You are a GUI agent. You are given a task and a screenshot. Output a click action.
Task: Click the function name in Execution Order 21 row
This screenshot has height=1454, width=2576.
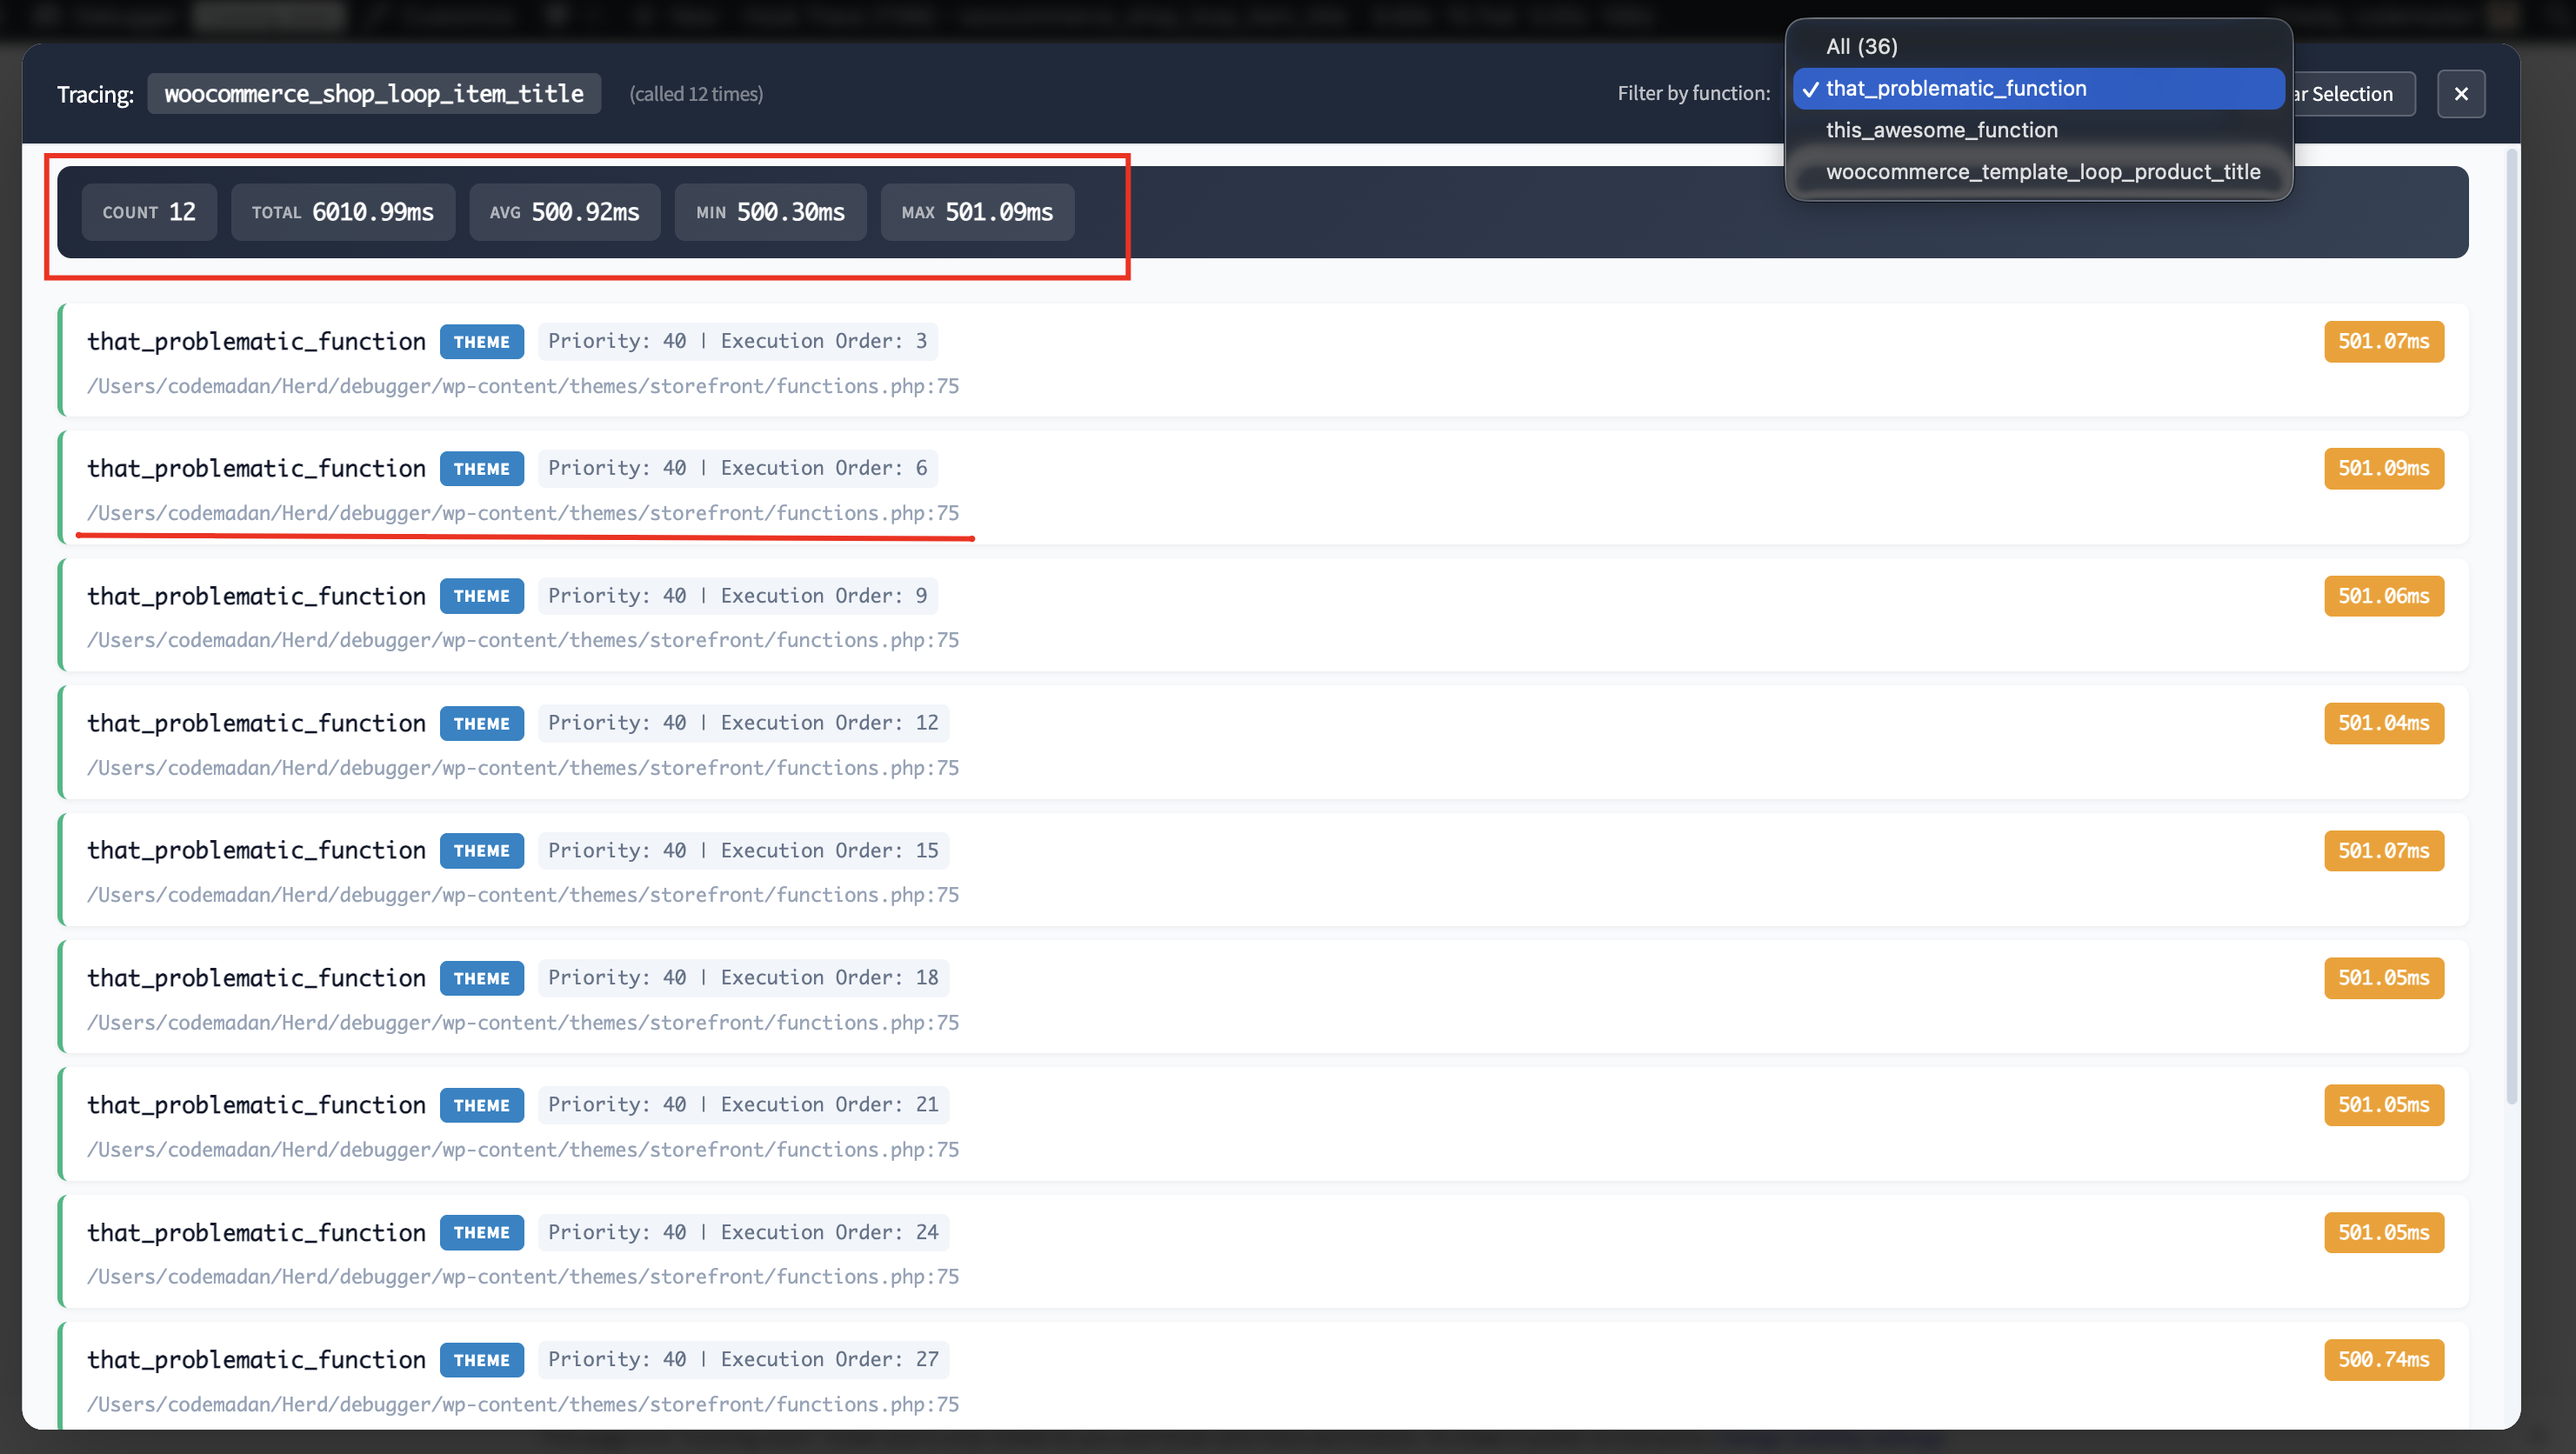tap(256, 1105)
